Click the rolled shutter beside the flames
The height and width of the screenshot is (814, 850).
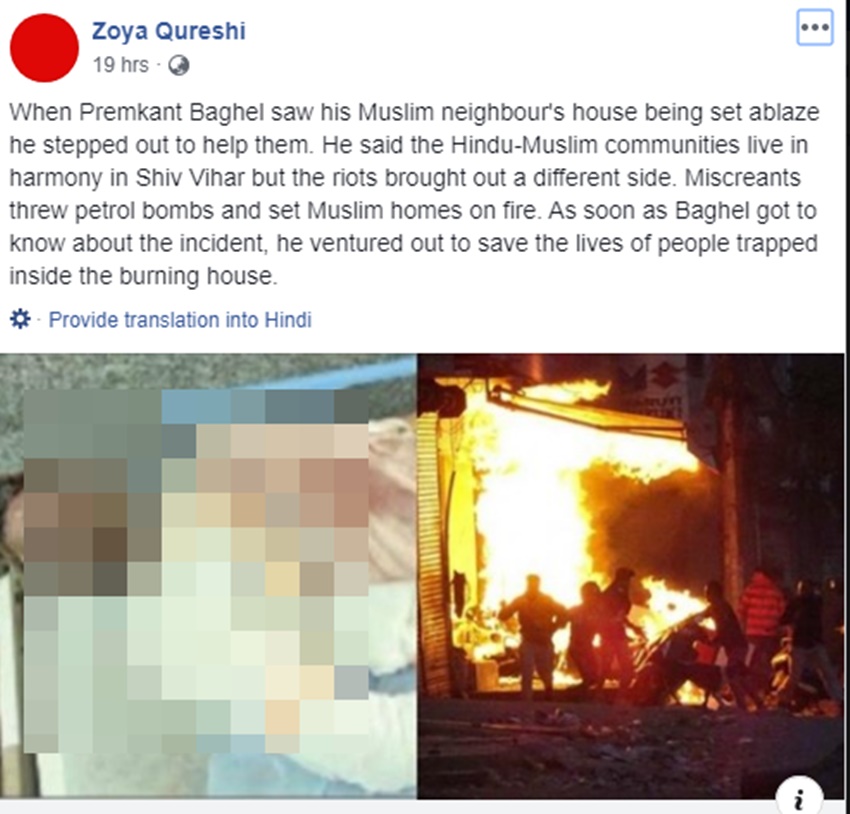pos(432,553)
